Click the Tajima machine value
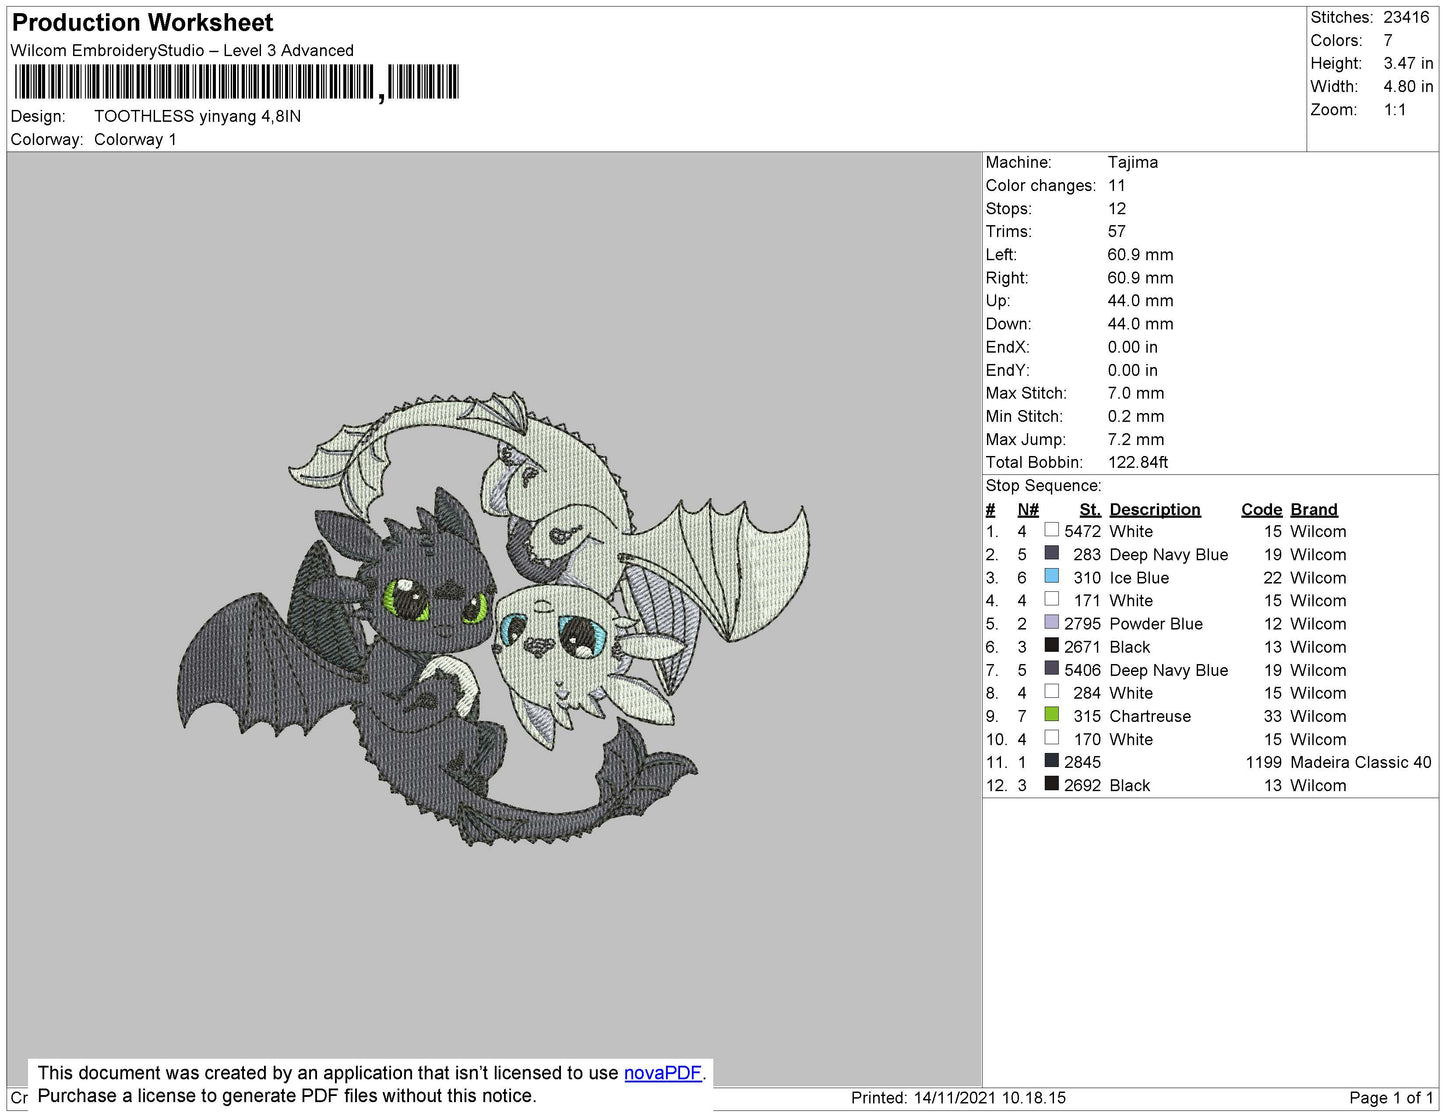 [x=1132, y=162]
